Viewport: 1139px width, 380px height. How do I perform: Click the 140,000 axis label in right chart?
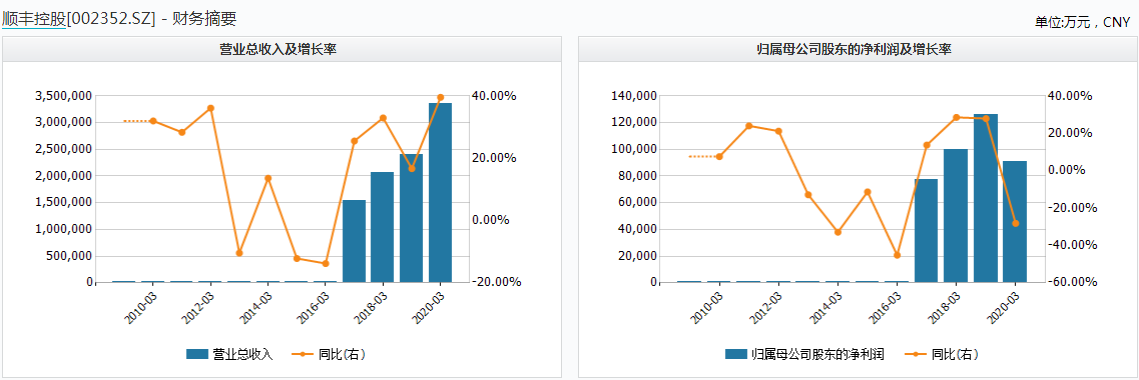pos(634,96)
